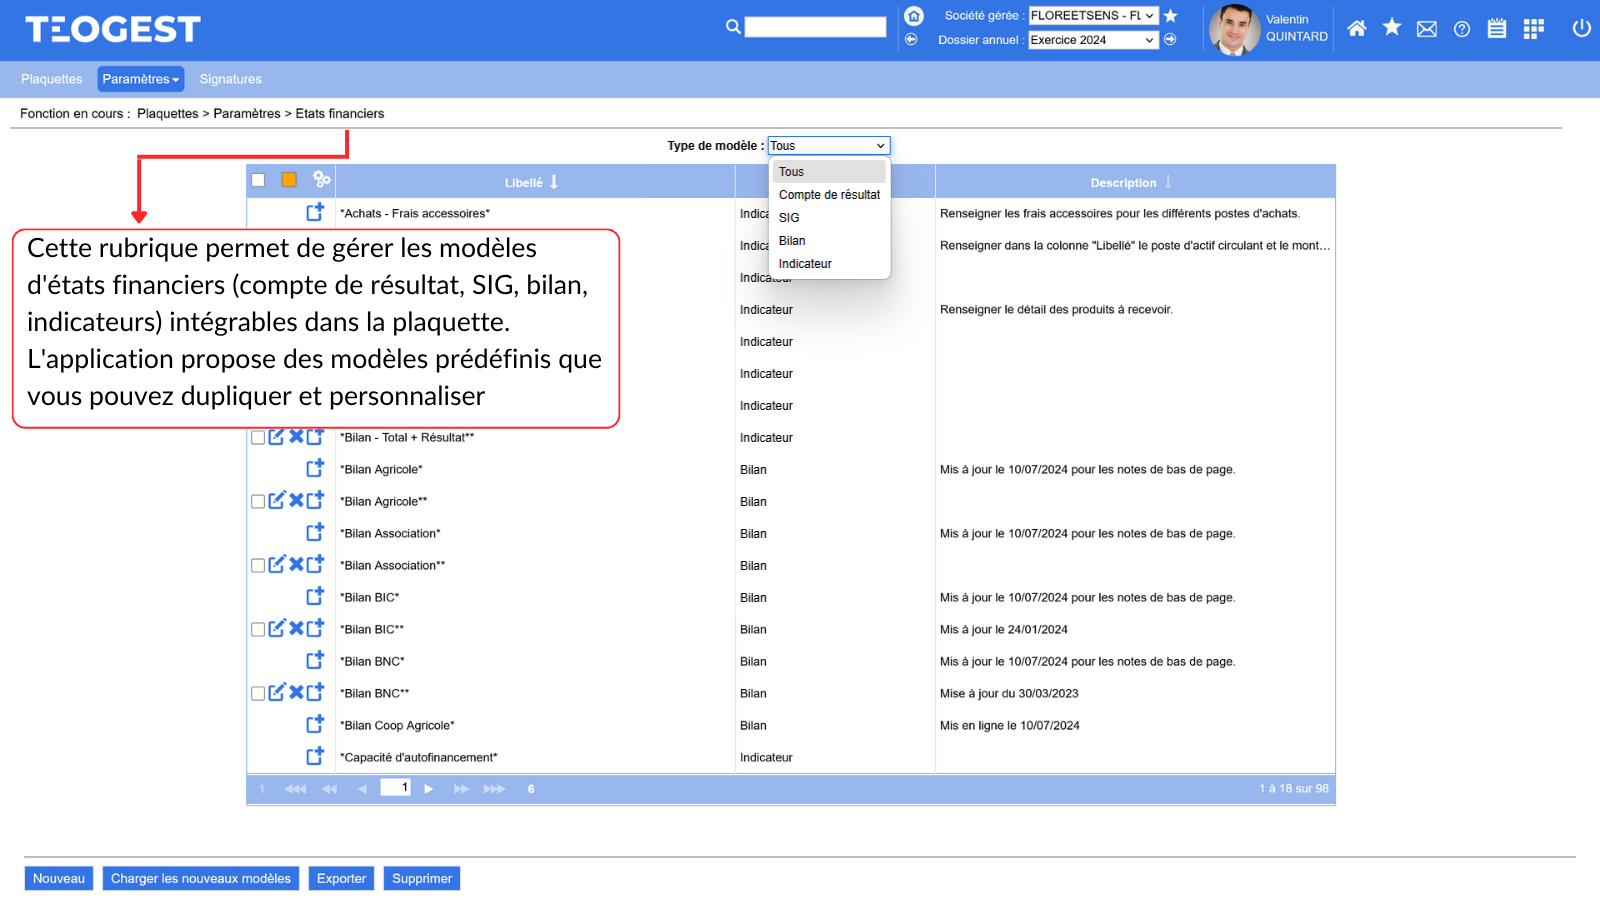The width and height of the screenshot is (1600, 900).
Task: Duplicate the Bilan Coop Agricole model
Action: click(x=315, y=724)
